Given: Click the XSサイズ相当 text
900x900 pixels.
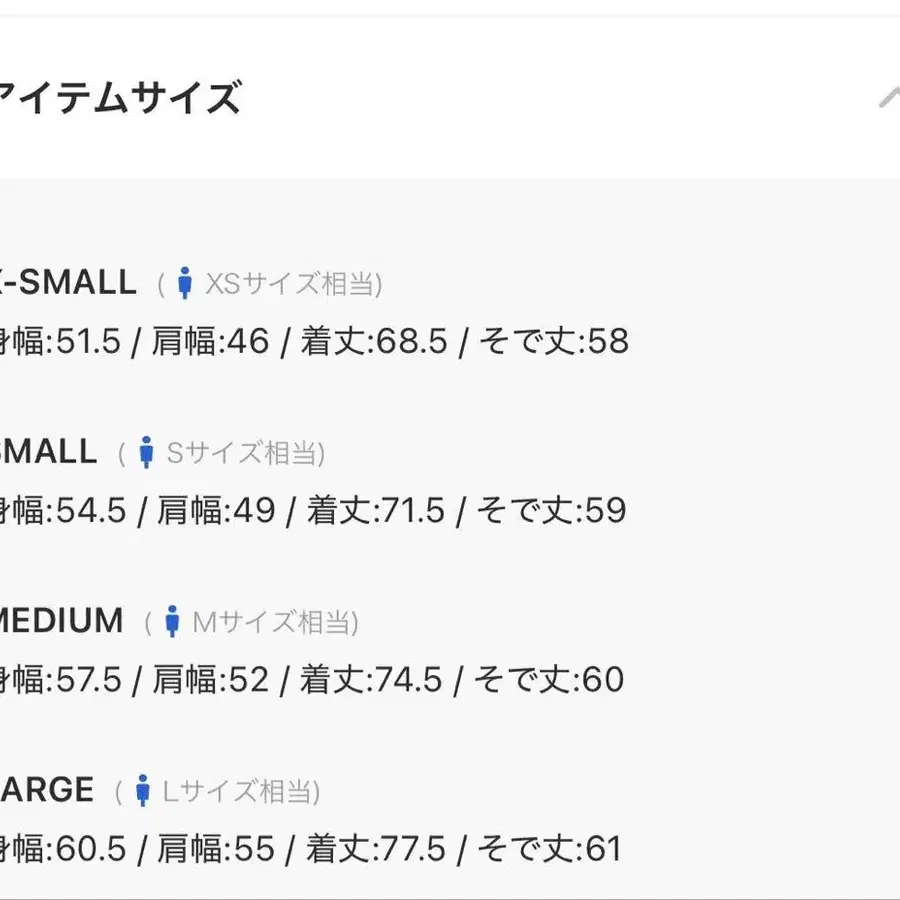Looking at the screenshot, I should tap(292, 285).
